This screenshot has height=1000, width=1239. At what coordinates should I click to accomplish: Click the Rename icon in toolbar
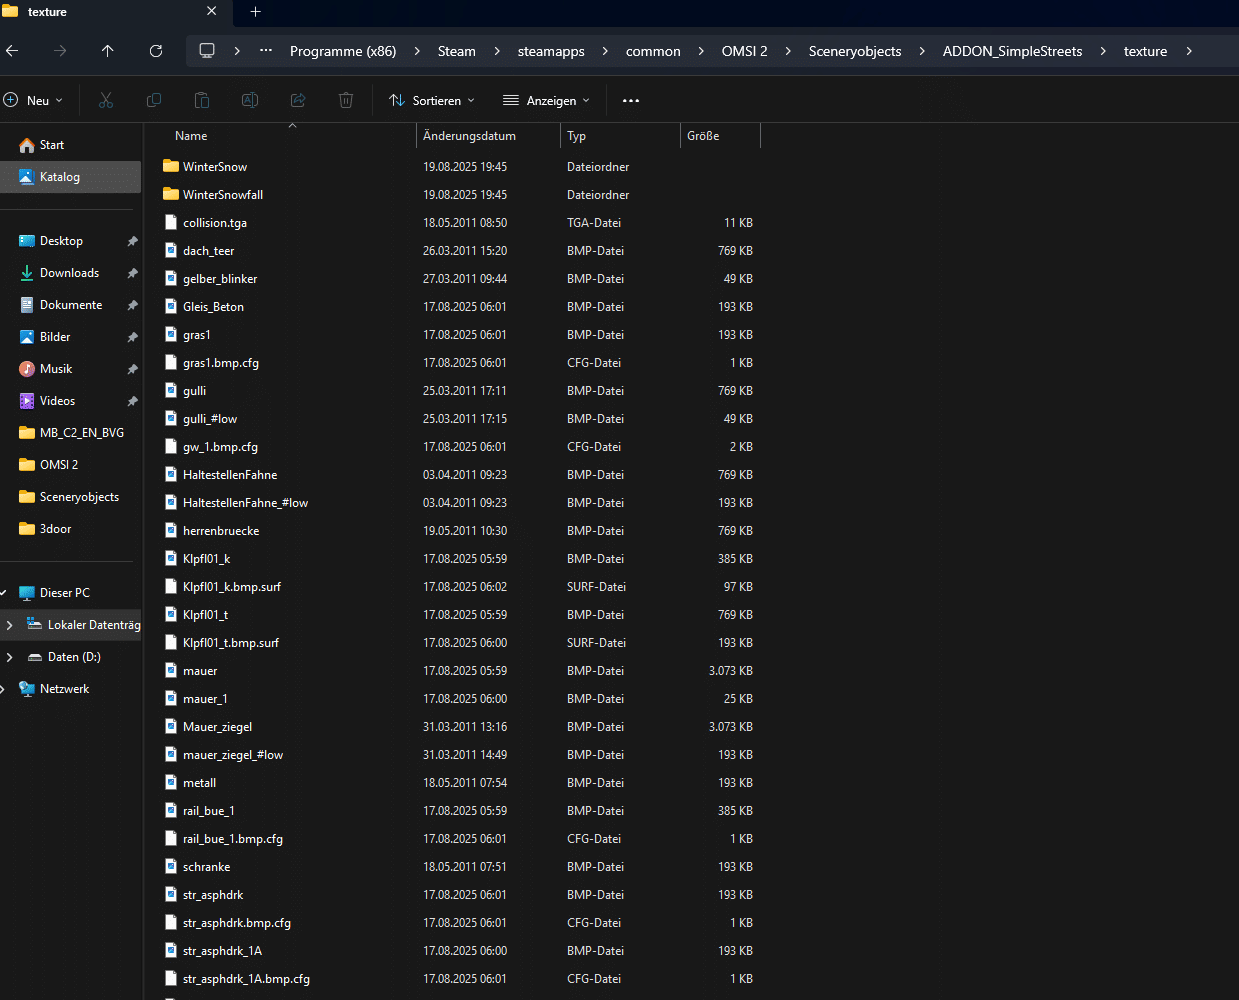coord(250,100)
